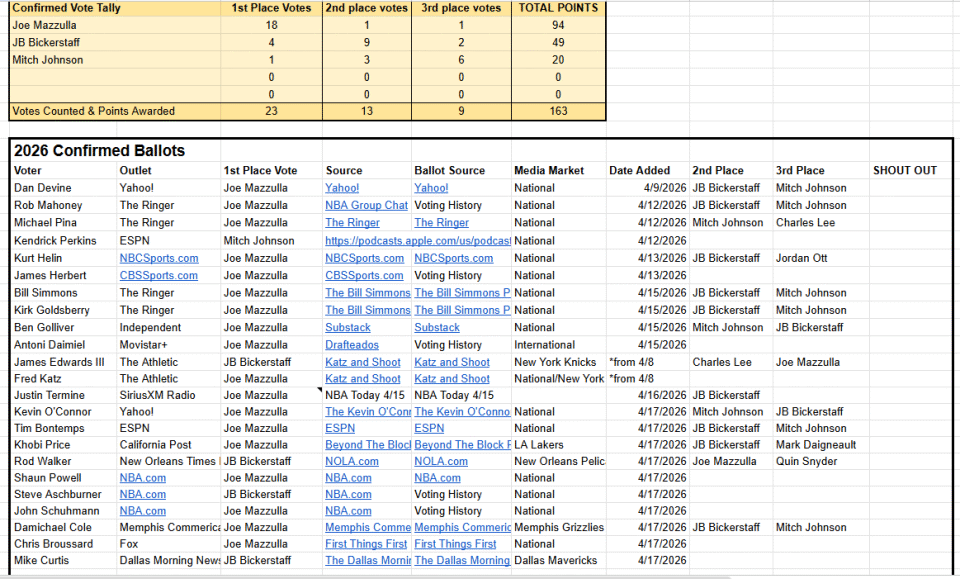Select Joe Mazzulla's total points cell 94
The height and width of the screenshot is (579, 960).
(558, 25)
